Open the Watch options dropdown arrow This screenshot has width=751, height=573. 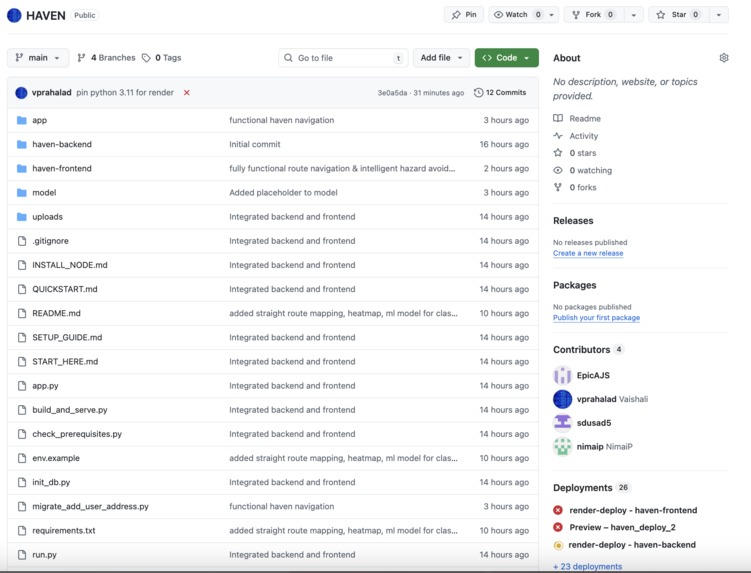(552, 15)
